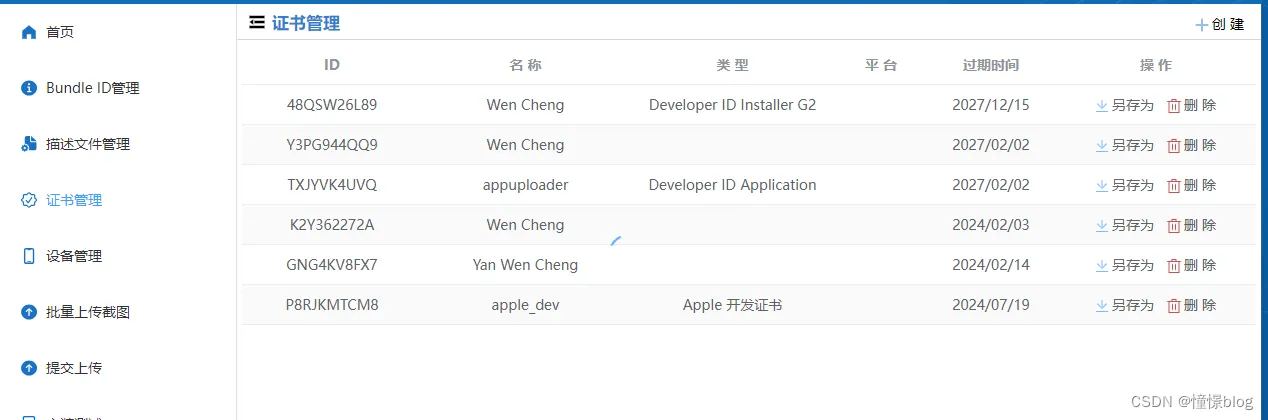Click 另存为 for Yan Wen Cheng certificate
Screen dimensions: 1268x420
pyautogui.click(x=1133, y=265)
